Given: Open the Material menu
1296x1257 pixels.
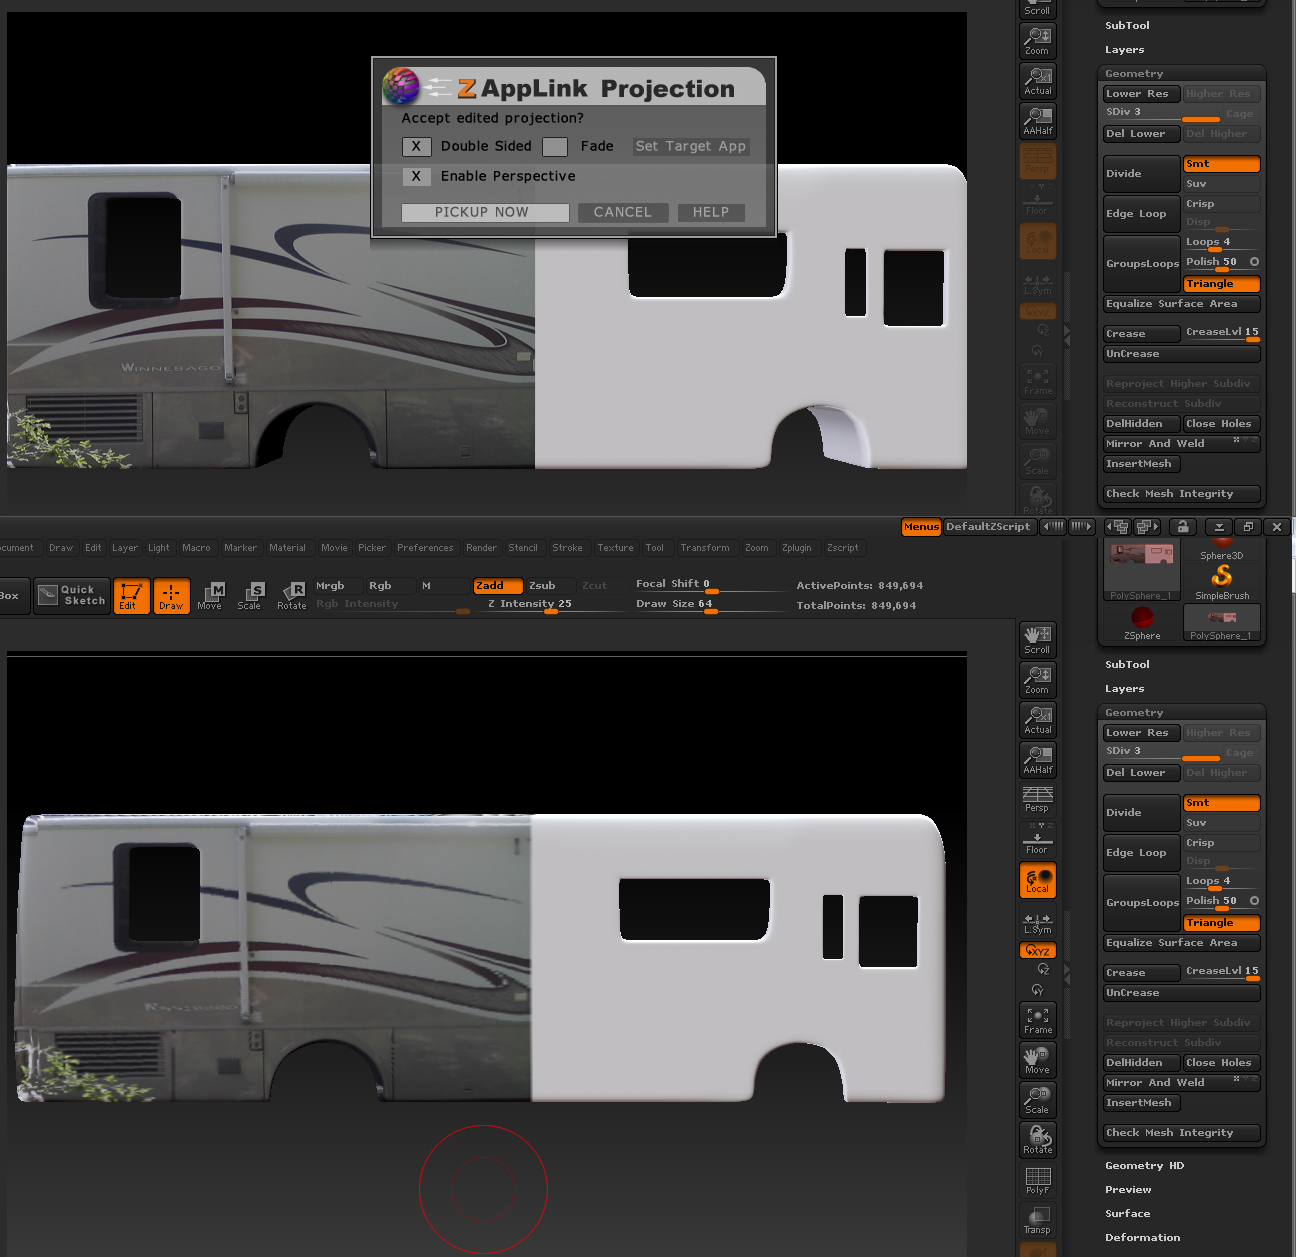Looking at the screenshot, I should pyautogui.click(x=287, y=548).
